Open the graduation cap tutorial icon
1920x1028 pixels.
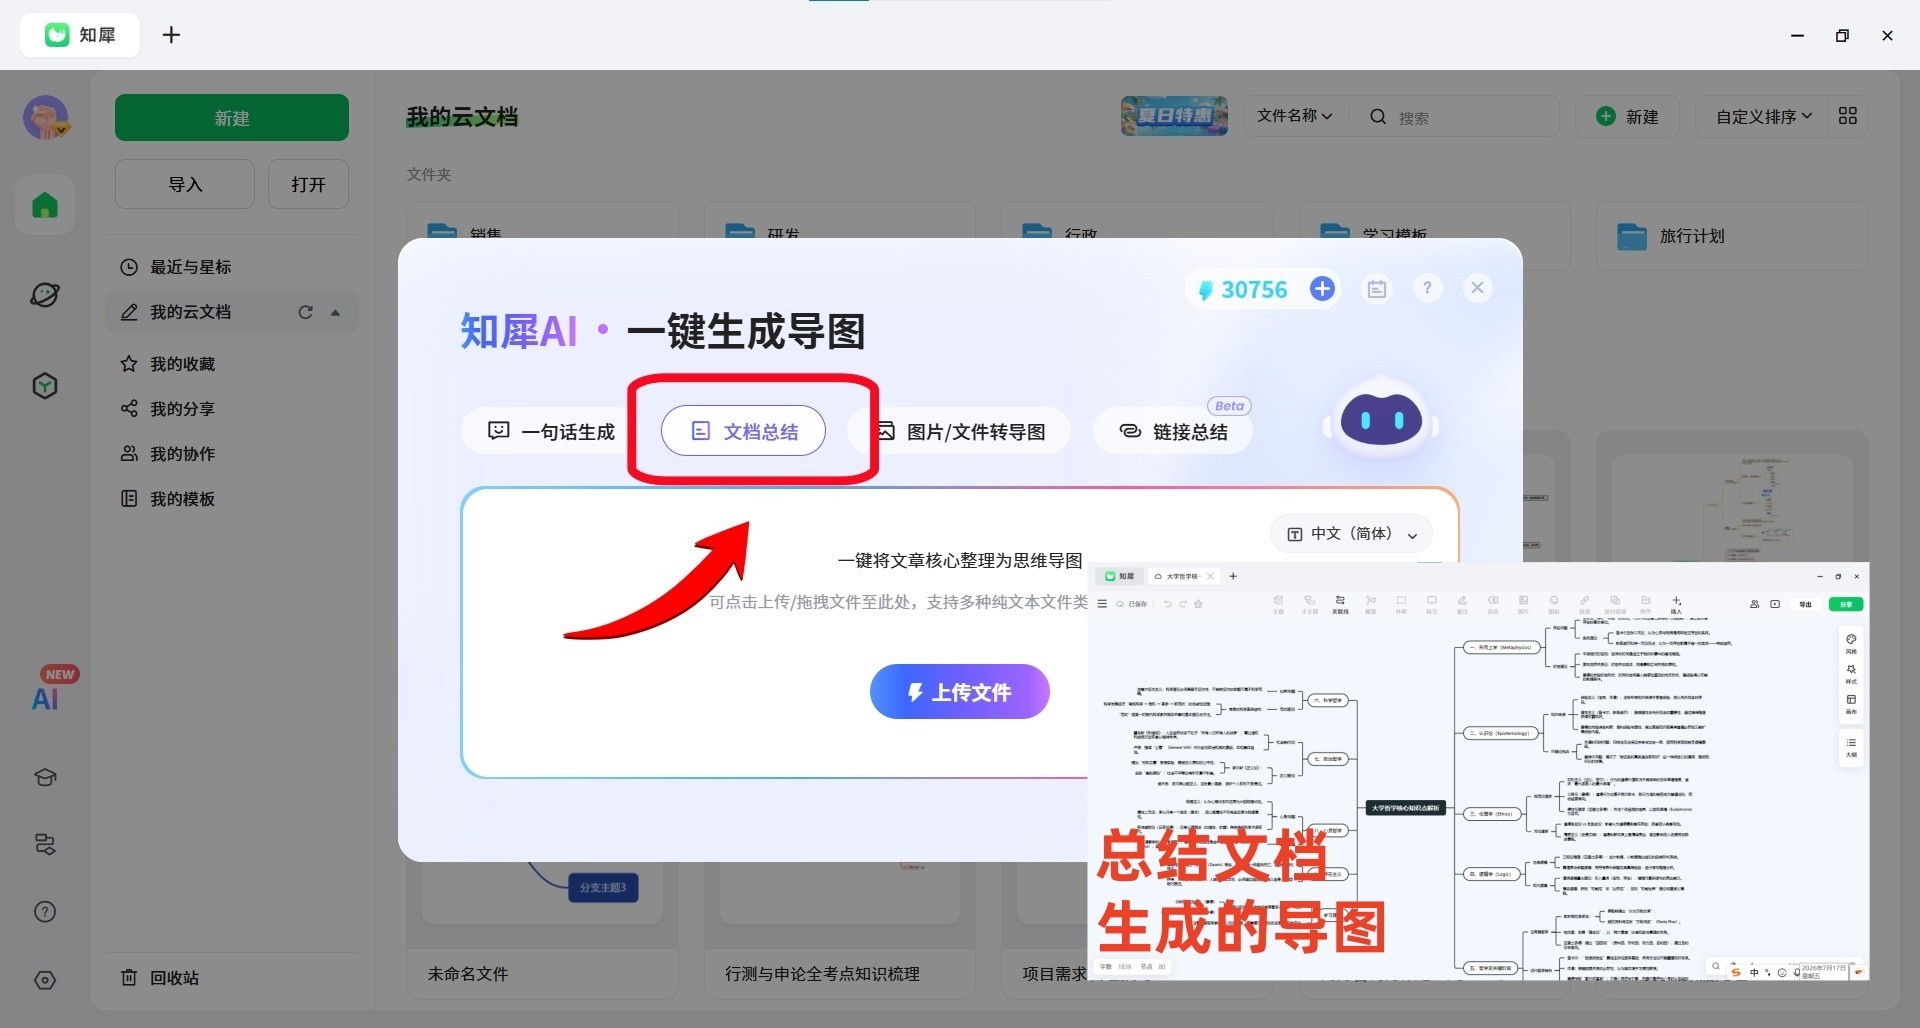(x=45, y=777)
